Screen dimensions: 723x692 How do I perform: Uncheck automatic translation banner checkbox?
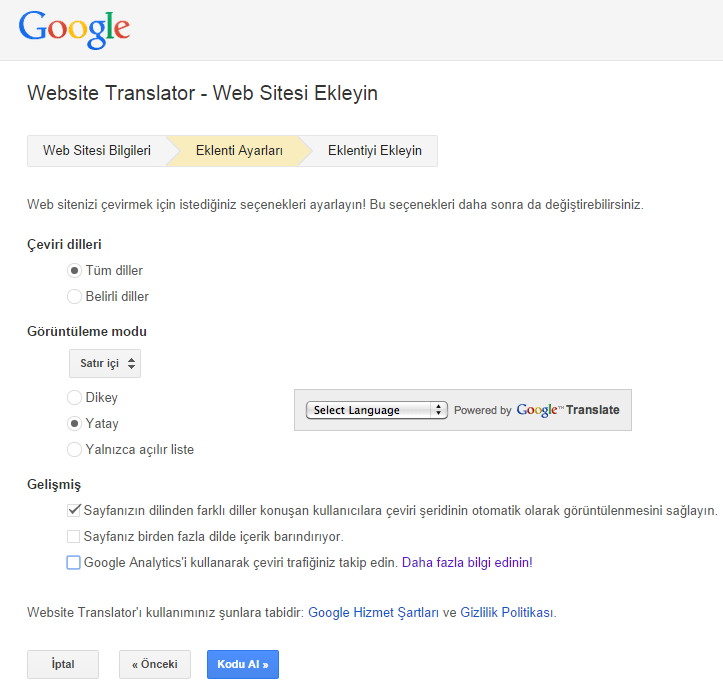point(74,510)
